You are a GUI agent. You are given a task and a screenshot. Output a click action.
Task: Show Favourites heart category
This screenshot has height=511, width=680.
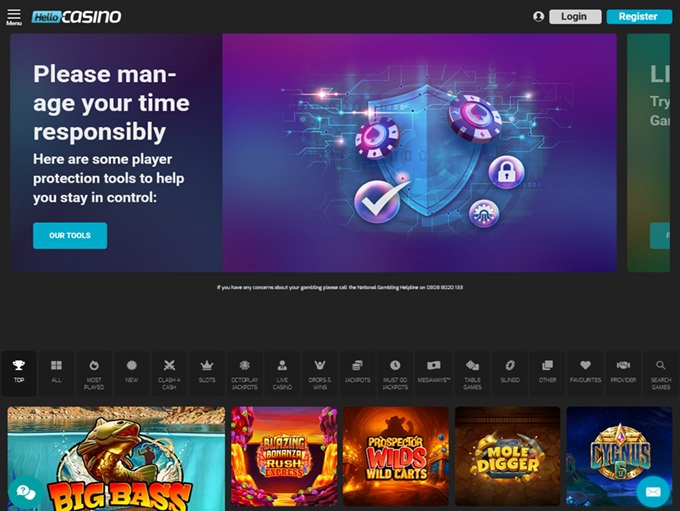click(x=585, y=373)
